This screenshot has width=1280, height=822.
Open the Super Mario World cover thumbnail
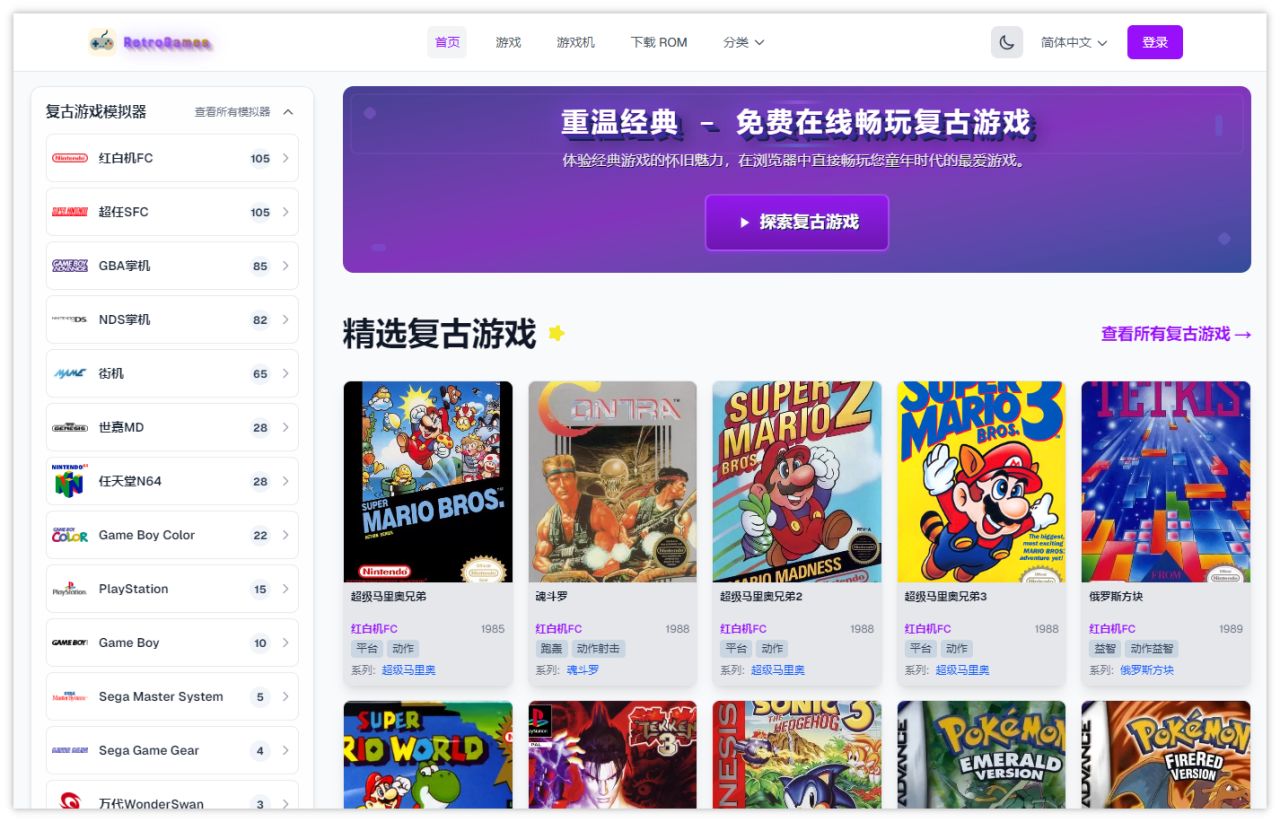pyautogui.click(x=428, y=754)
